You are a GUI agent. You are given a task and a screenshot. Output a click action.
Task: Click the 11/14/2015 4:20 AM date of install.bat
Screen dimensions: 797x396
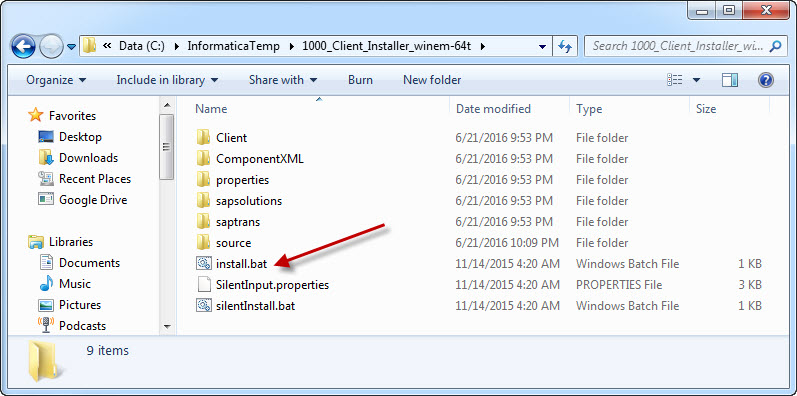[x=507, y=264]
